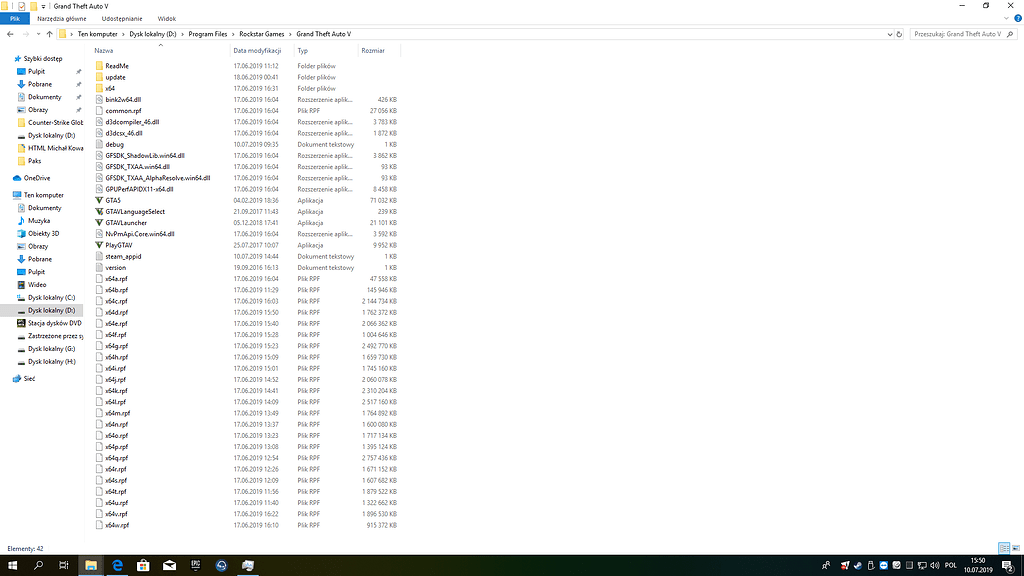Viewport: 1024px width, 576px height.
Task: Open Windows taskbar search
Action: point(38,566)
